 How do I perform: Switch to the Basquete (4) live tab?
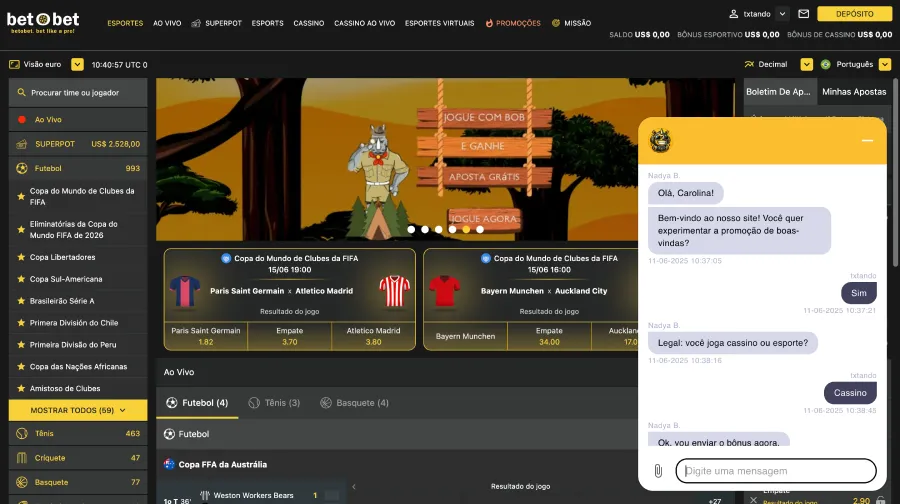355,403
